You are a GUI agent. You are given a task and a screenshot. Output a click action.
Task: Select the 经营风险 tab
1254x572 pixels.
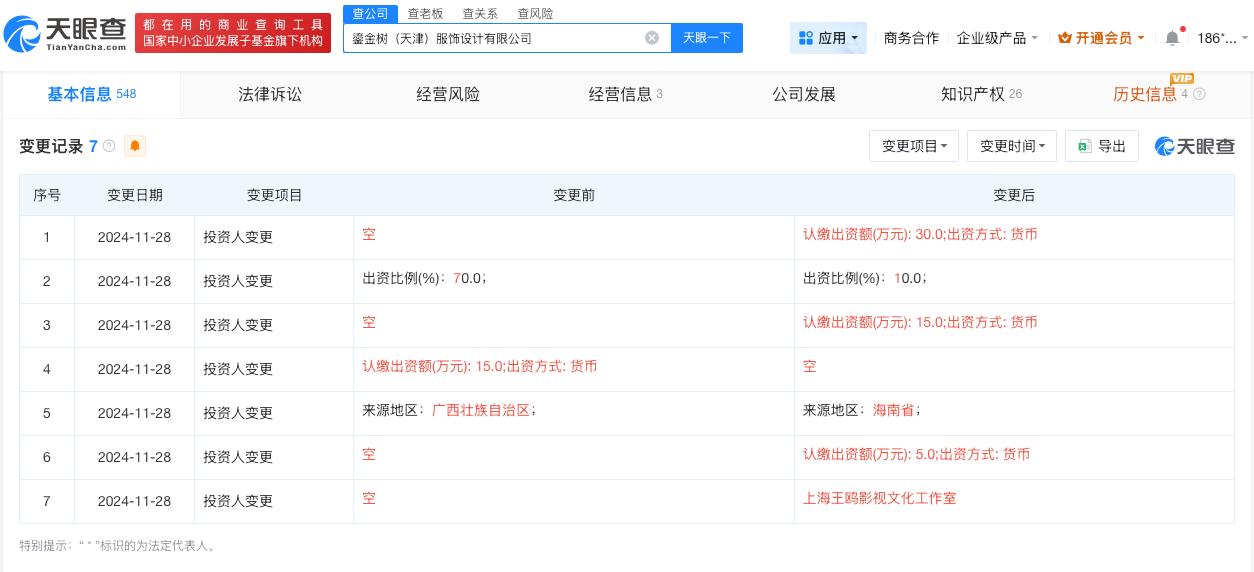(x=448, y=94)
